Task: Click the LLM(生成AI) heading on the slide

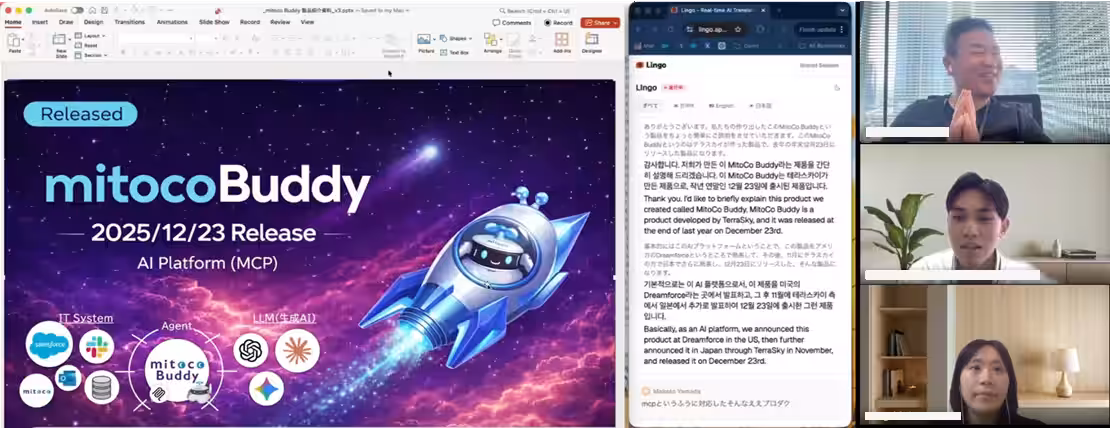Action: [x=284, y=318]
